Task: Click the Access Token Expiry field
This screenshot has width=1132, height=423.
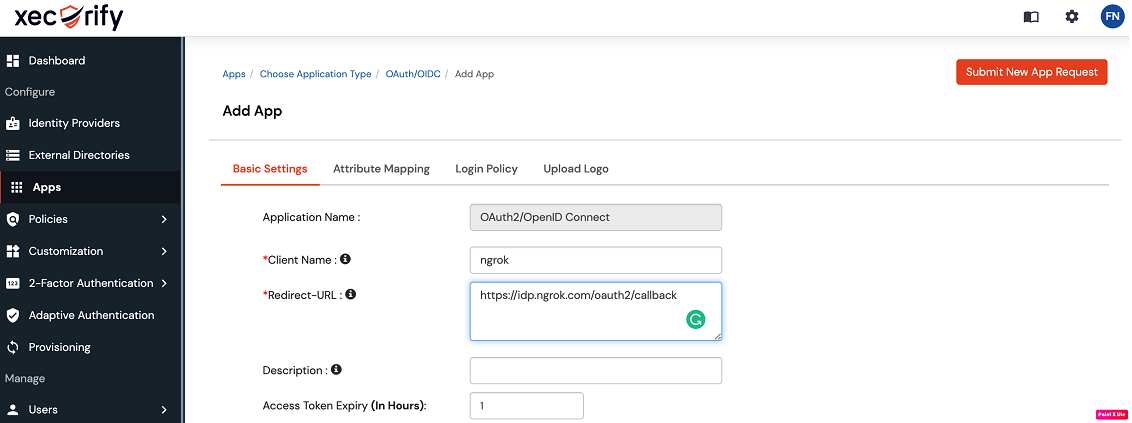Action: click(526, 406)
